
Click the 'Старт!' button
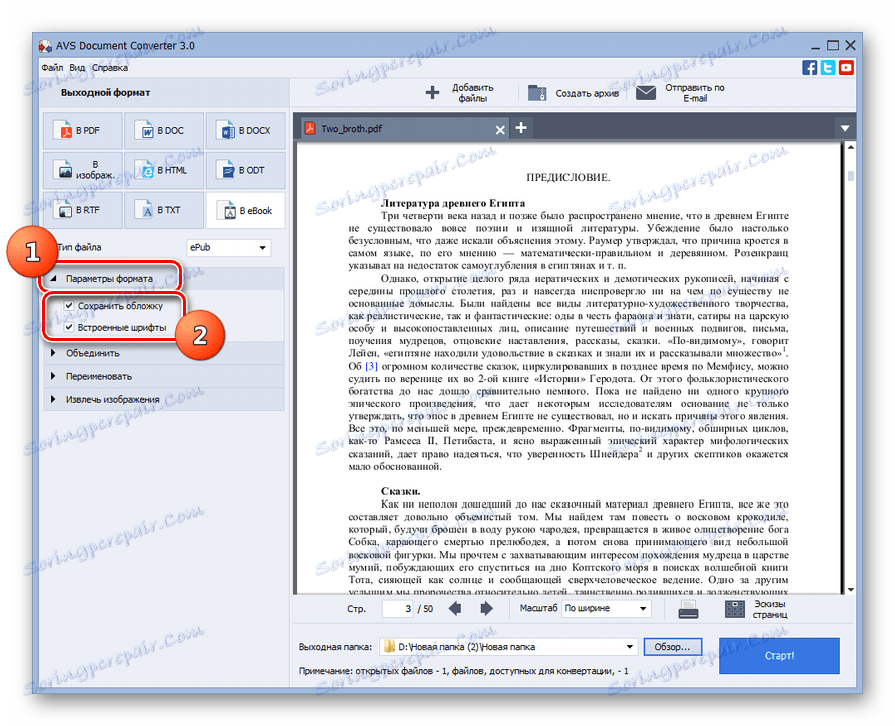[779, 655]
